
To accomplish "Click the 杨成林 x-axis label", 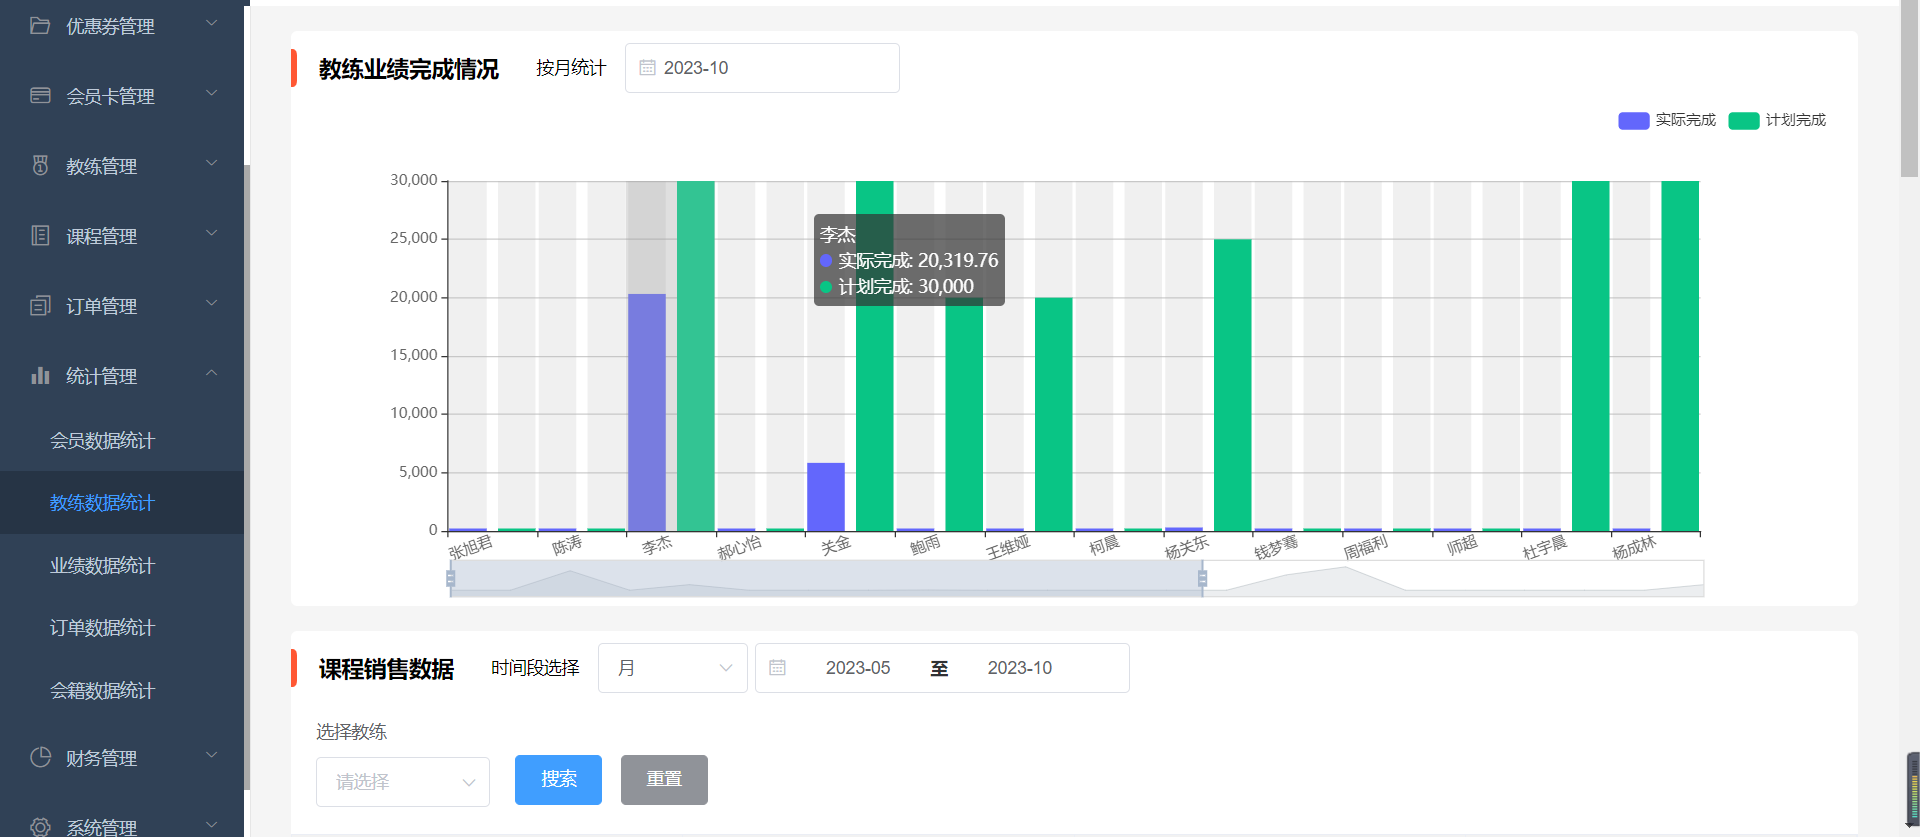I will (1634, 548).
